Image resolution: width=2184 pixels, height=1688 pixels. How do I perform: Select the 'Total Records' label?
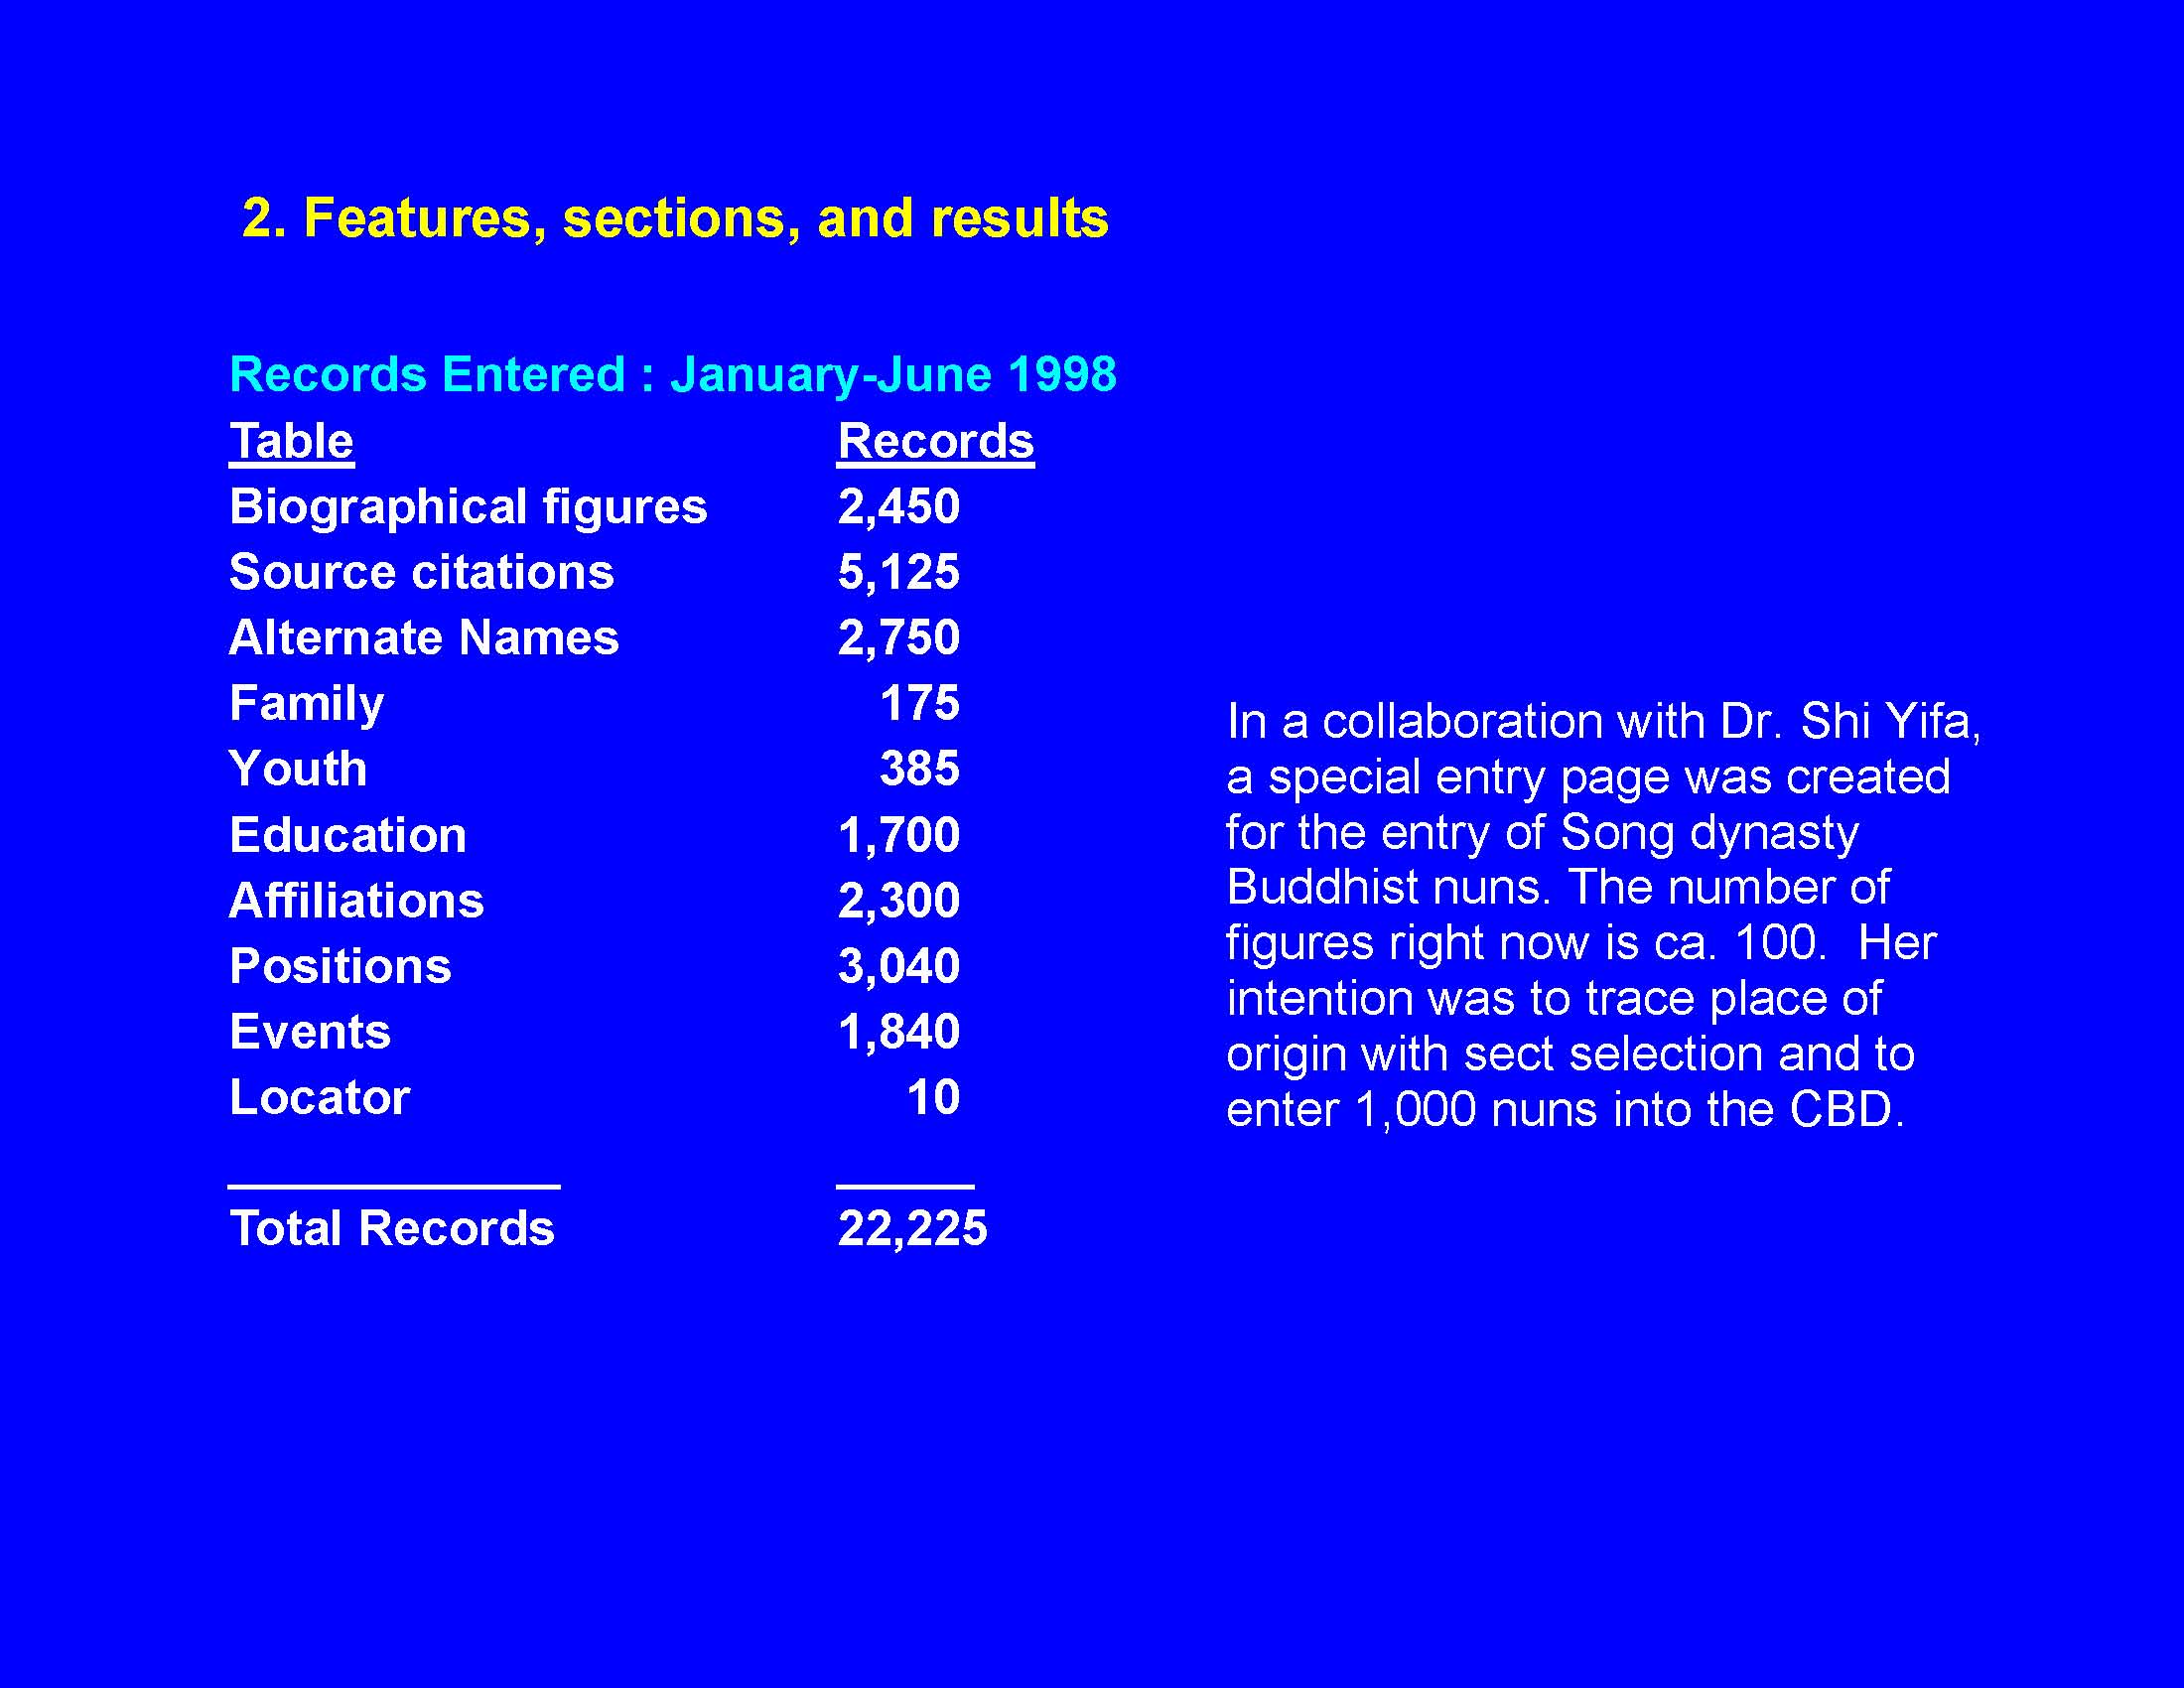pos(392,1228)
